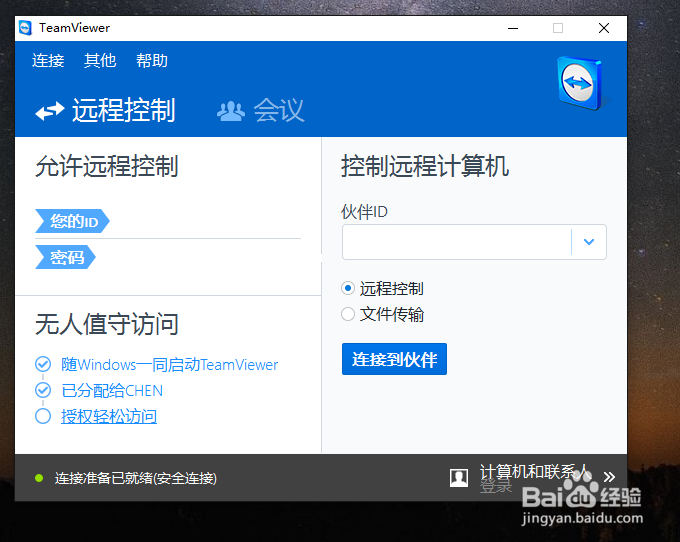Screen dimensions: 680x542
Task: Close the TeamViewer window
Action: (x=604, y=28)
